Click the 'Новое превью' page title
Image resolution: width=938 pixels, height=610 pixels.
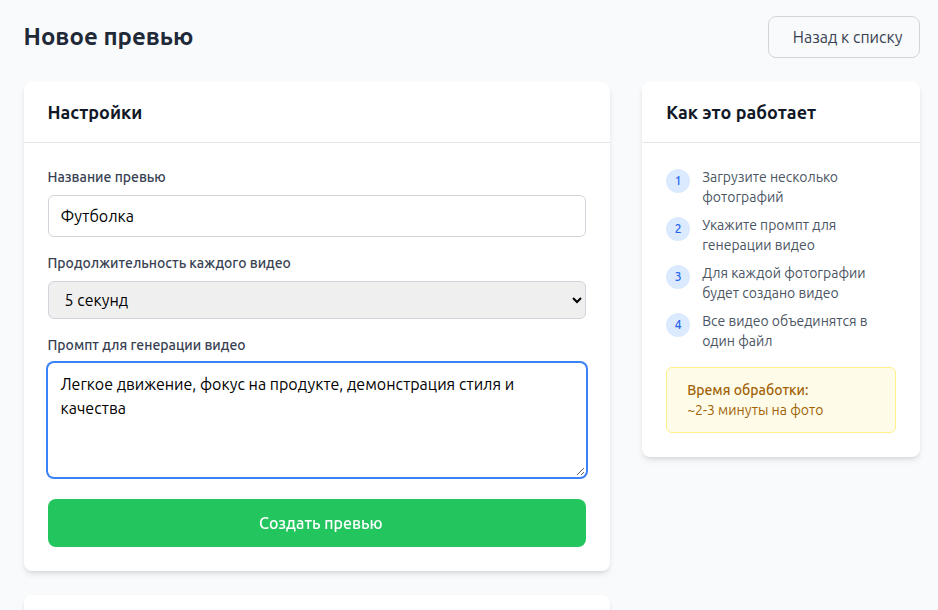coord(108,37)
